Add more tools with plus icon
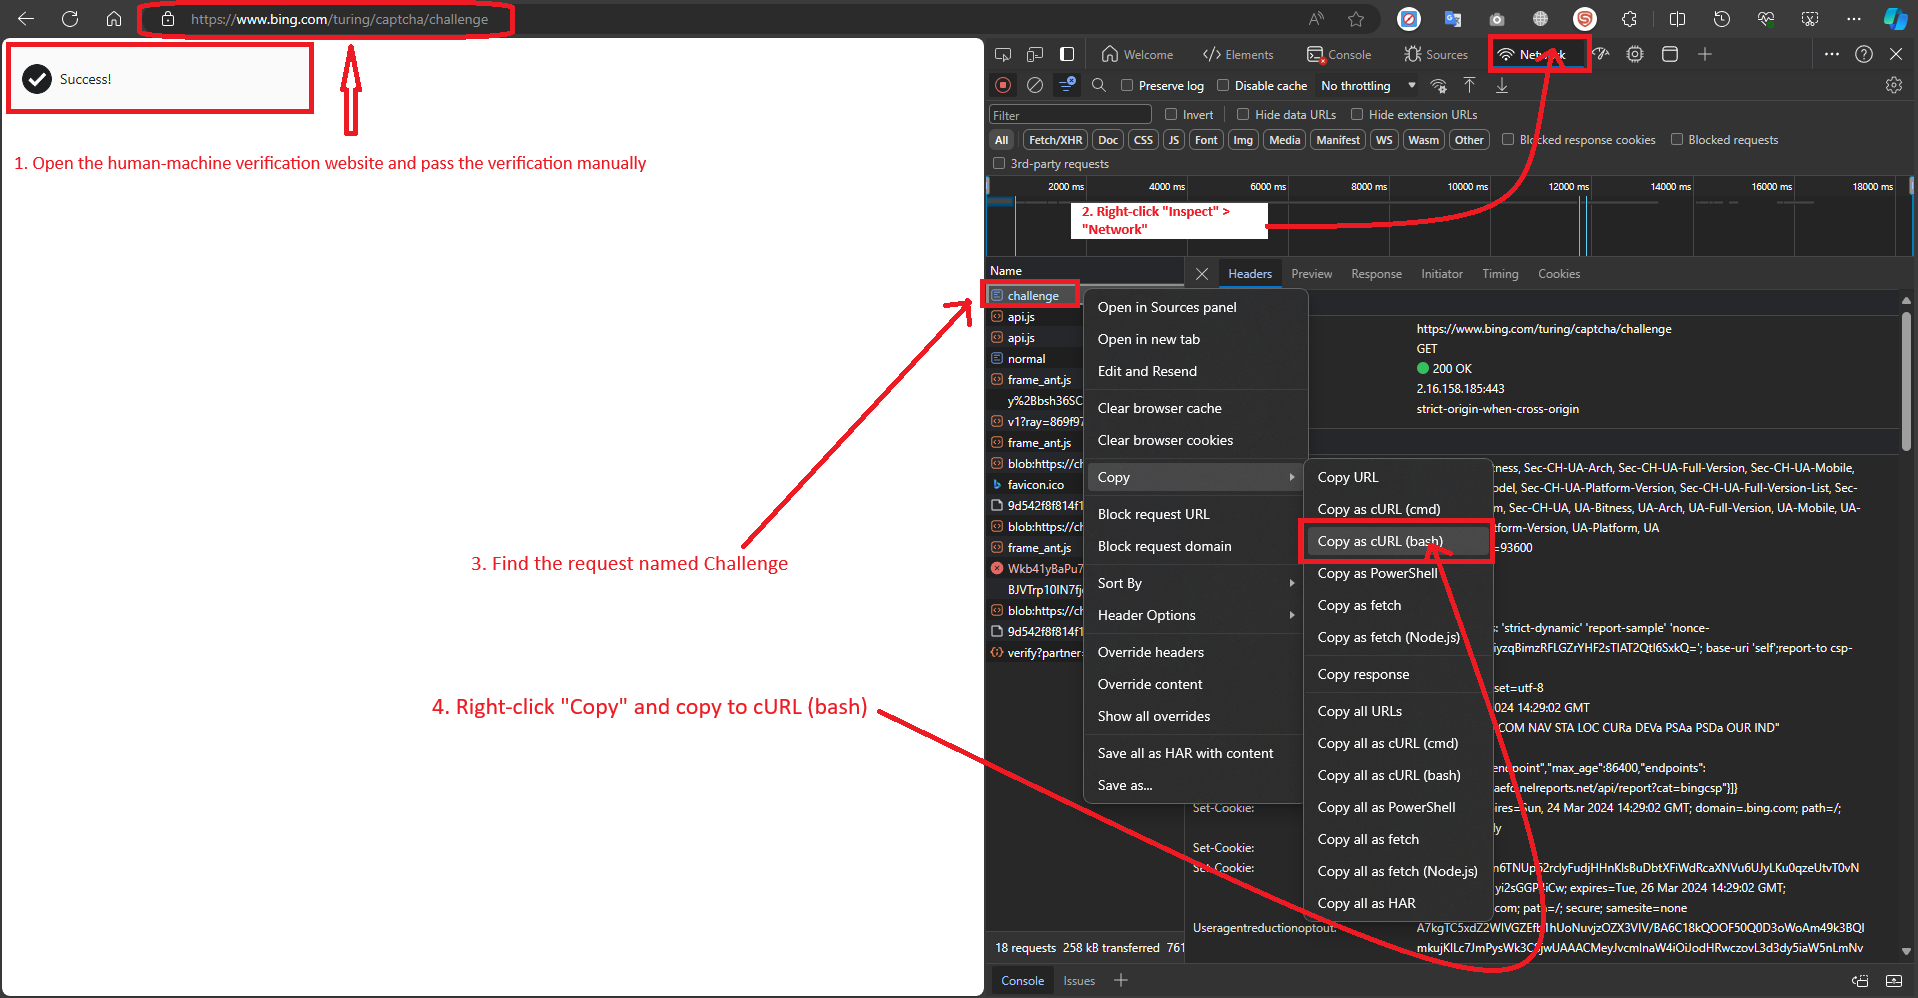1918x998 pixels. [x=1705, y=54]
